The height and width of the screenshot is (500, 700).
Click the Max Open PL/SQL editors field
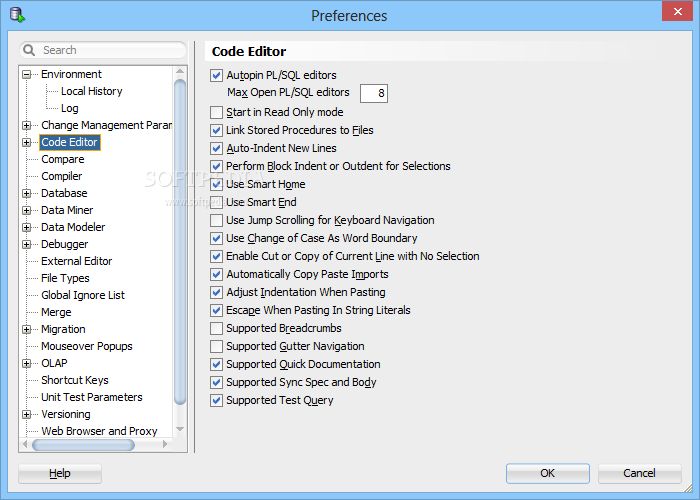pyautogui.click(x=374, y=93)
